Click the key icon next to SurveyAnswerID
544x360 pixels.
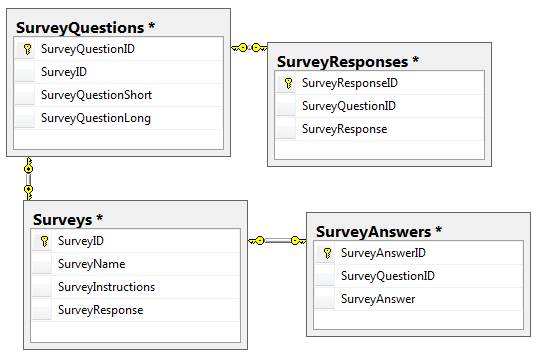(327, 253)
